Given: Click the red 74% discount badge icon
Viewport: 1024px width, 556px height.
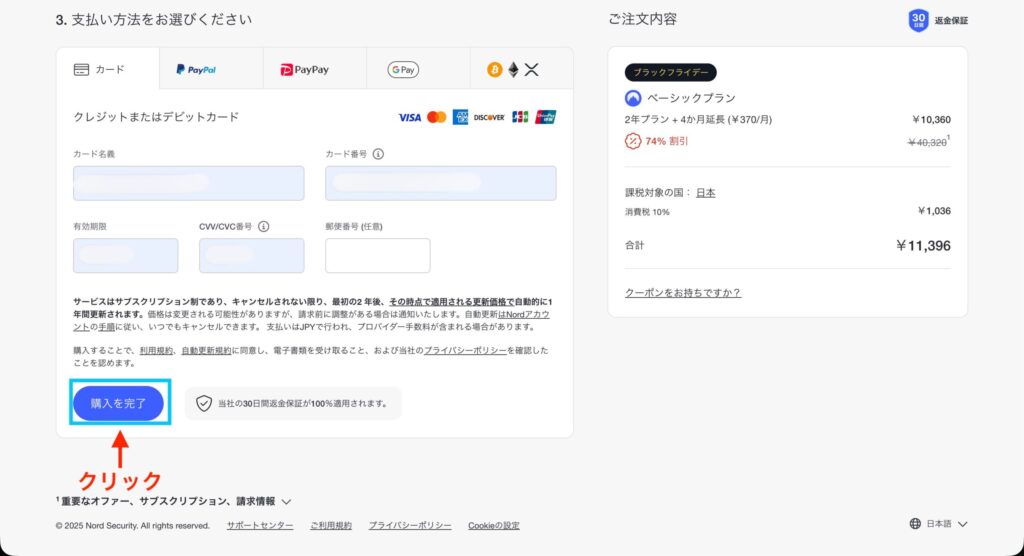Looking at the screenshot, I should [x=632, y=141].
